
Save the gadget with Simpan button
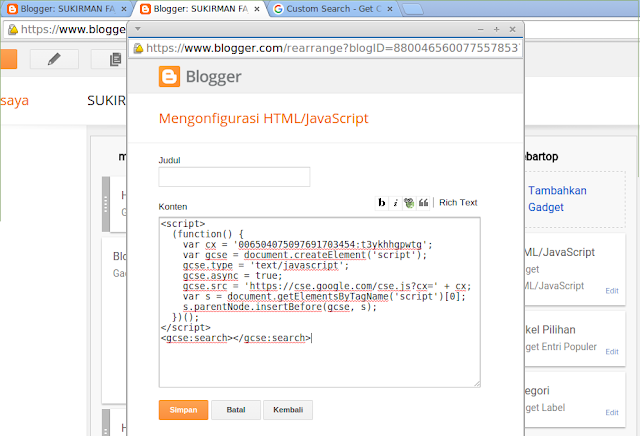tap(183, 410)
